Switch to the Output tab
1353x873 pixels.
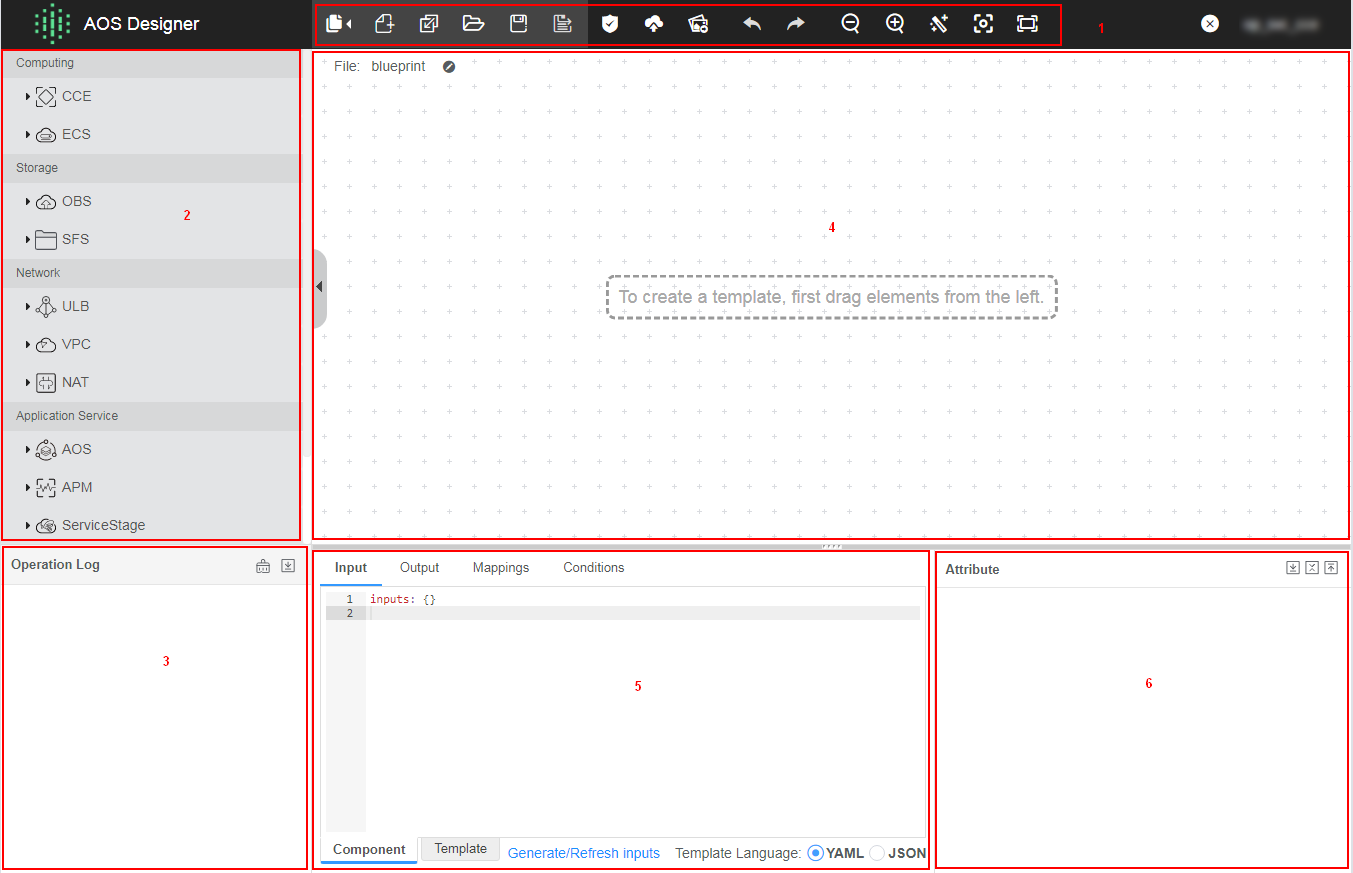pos(419,568)
